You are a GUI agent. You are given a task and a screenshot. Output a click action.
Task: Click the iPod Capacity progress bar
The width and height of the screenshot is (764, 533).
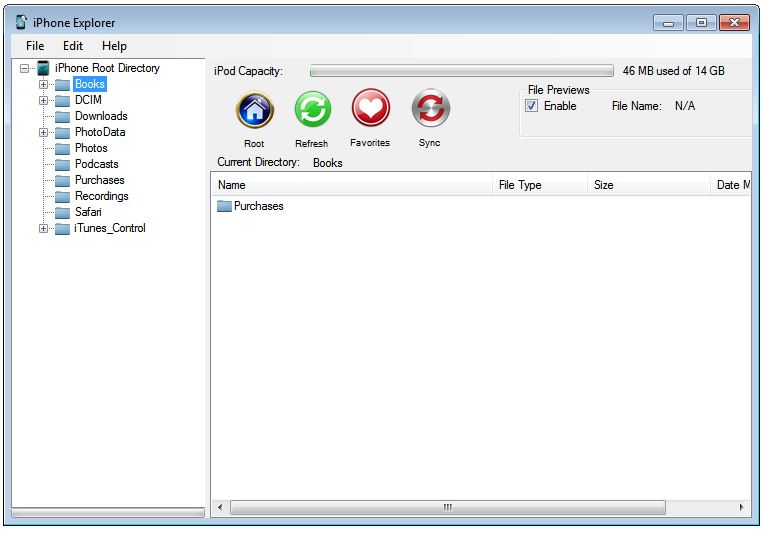pyautogui.click(x=461, y=71)
